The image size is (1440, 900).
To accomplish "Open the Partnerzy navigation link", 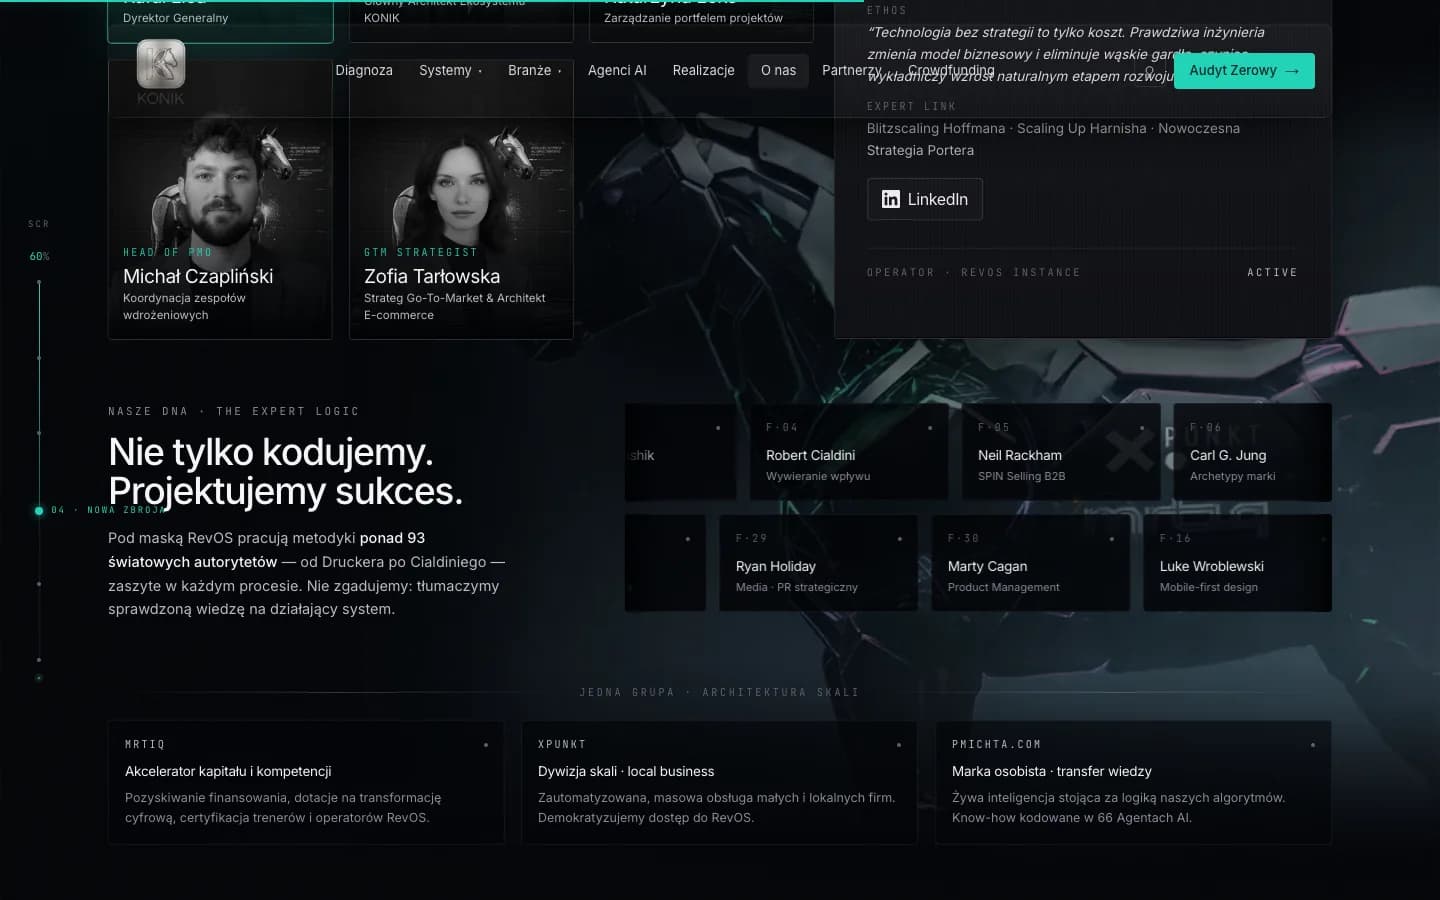I will pos(852,71).
